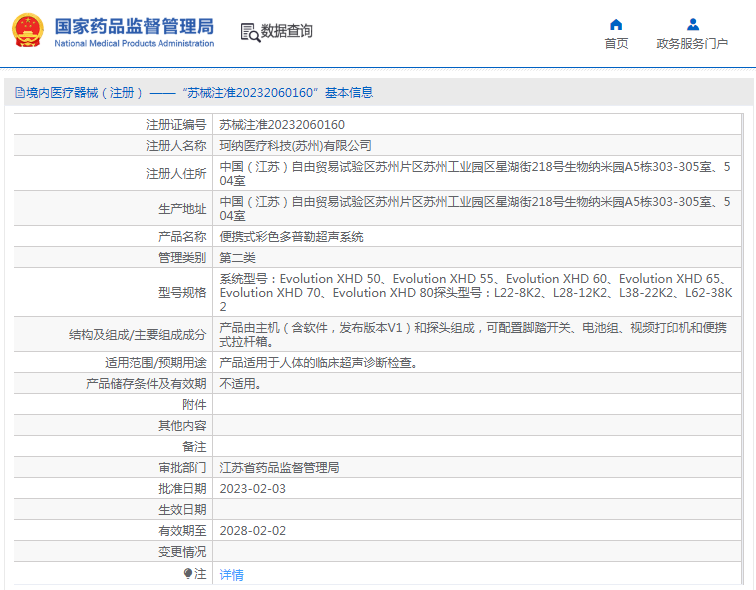Click the 附件 label
The height and width of the screenshot is (590, 756).
pos(194,405)
